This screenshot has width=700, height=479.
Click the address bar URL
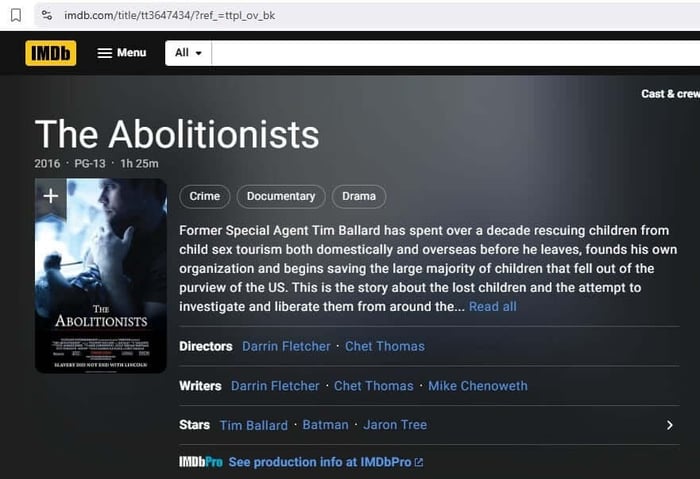pyautogui.click(x=170, y=15)
